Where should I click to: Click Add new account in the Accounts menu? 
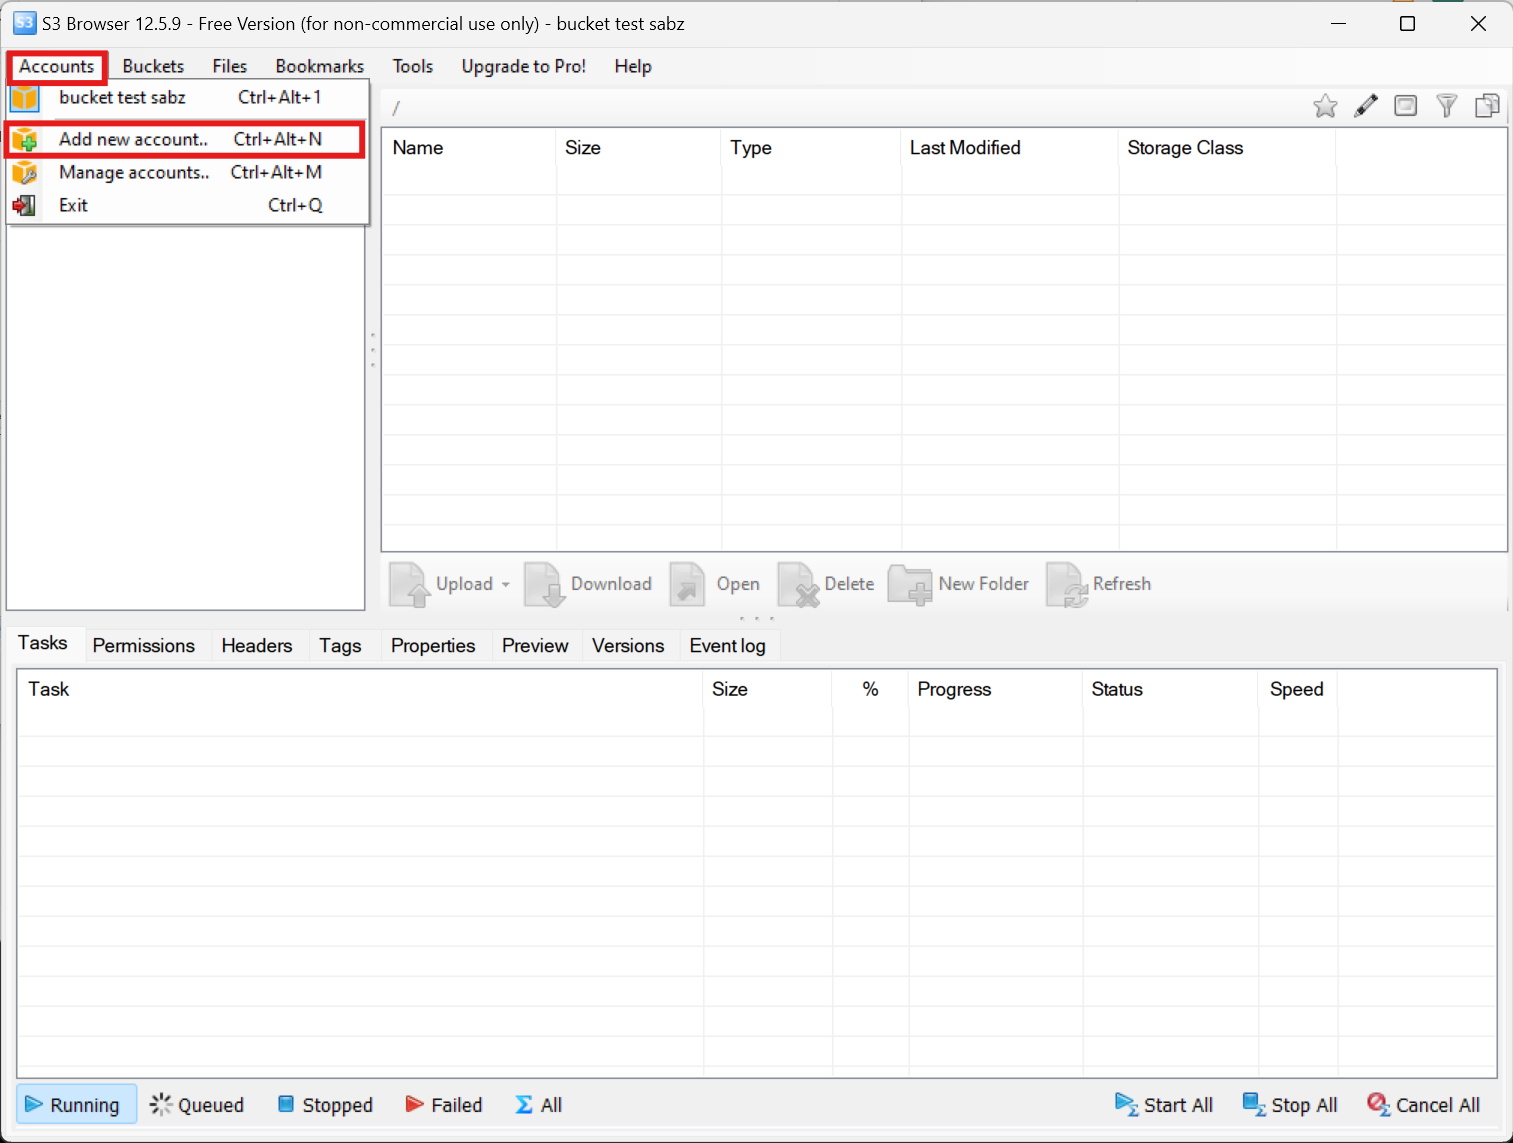134,139
